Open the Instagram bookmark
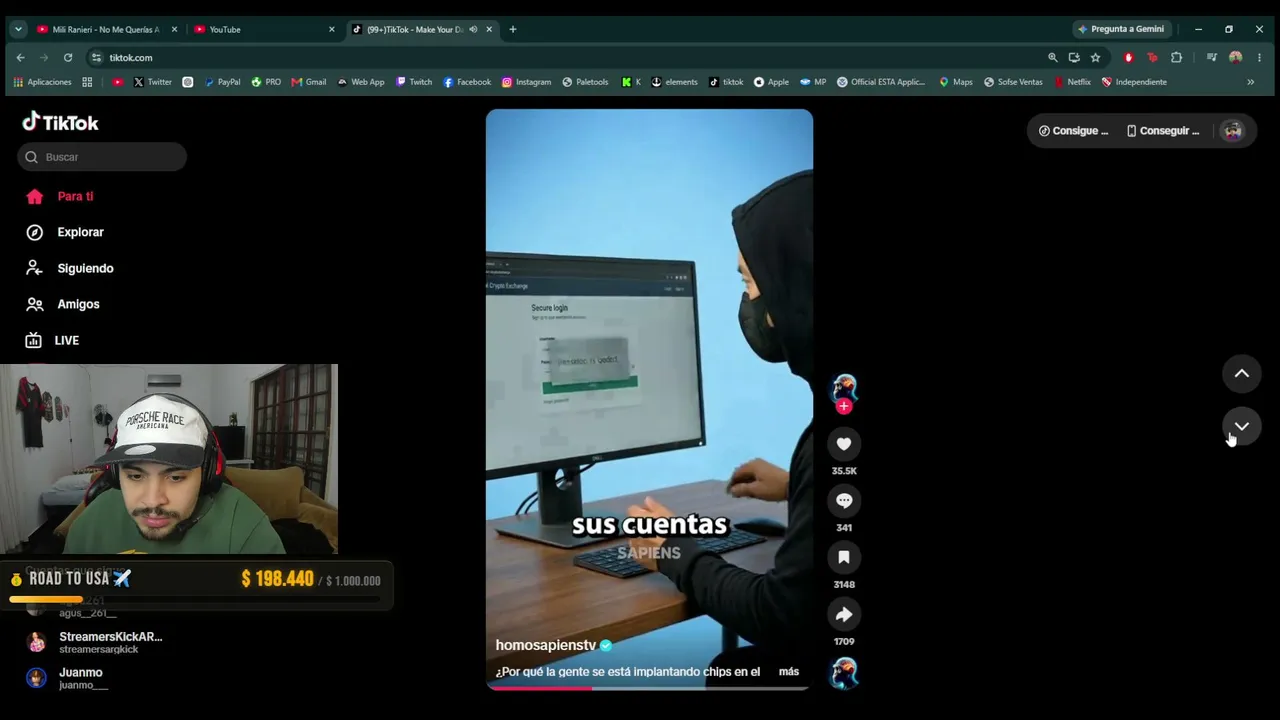 click(526, 82)
